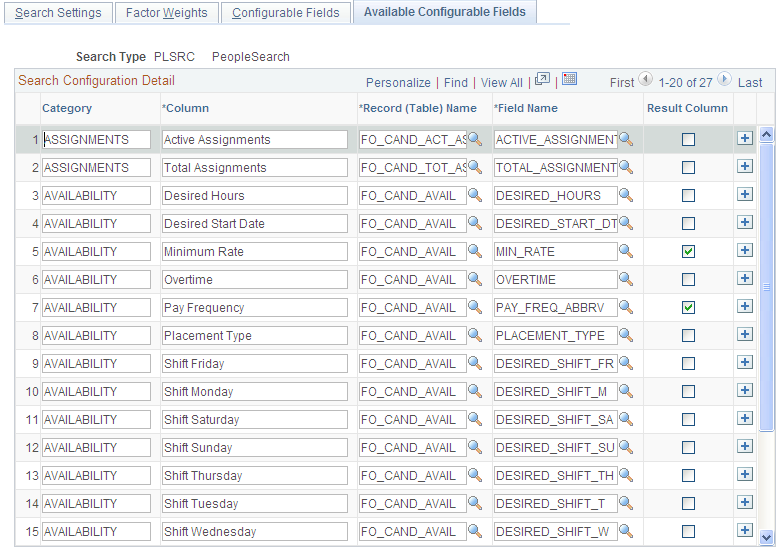778x547 pixels.
Task: Open record lookup for Overtime row
Action: point(475,279)
